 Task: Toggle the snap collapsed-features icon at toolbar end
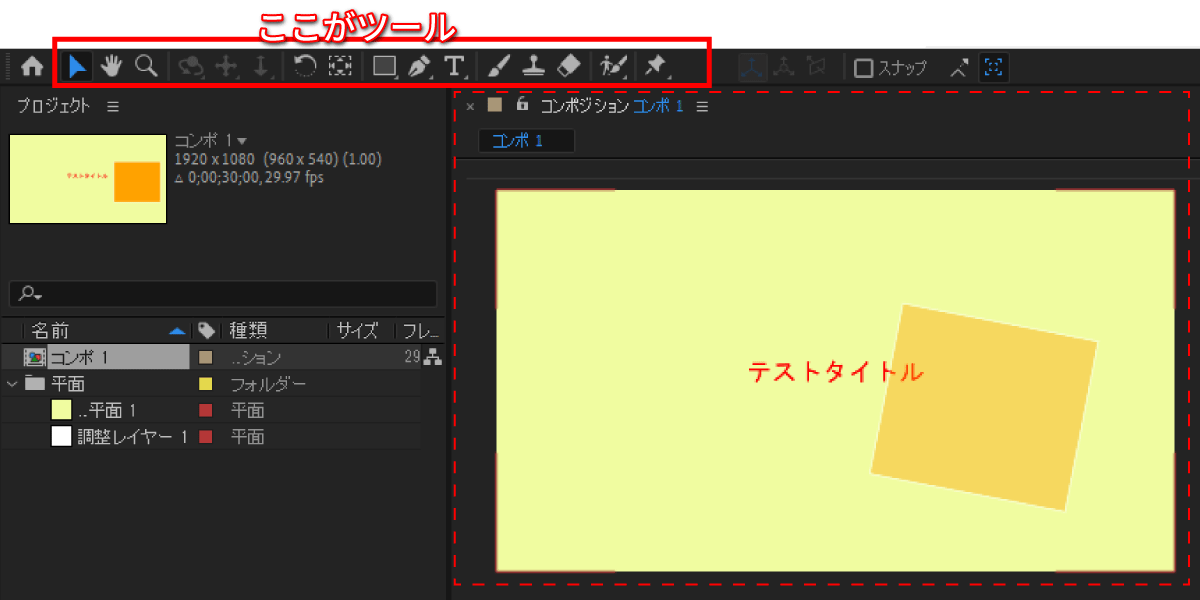(994, 67)
